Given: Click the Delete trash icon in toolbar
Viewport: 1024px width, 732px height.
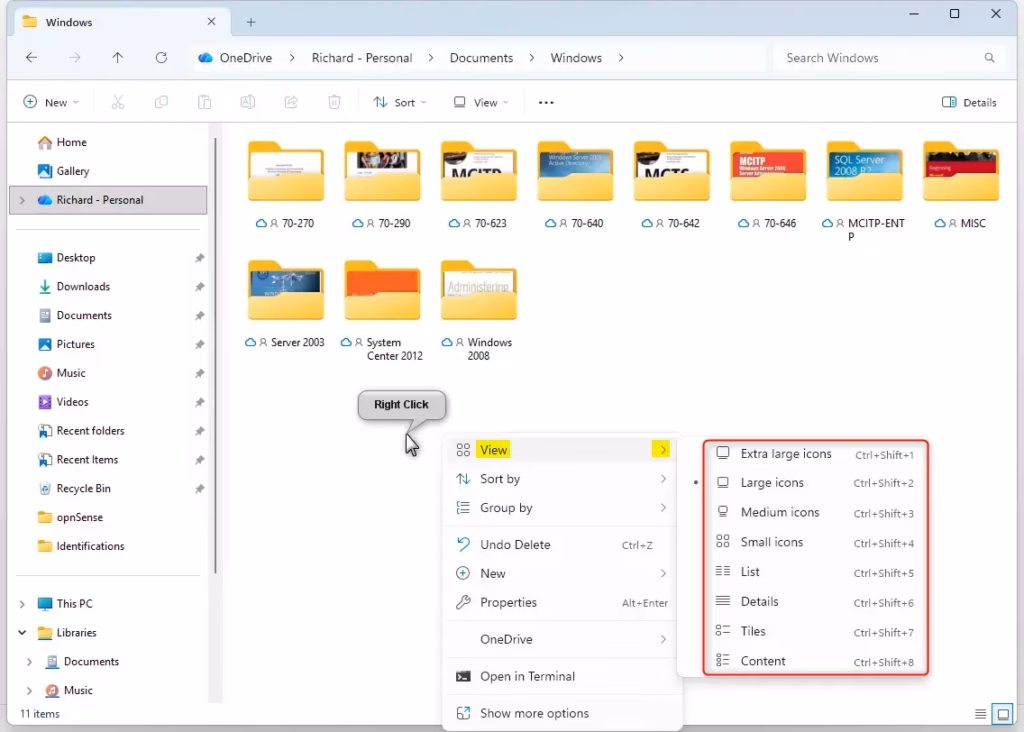Looking at the screenshot, I should tap(334, 102).
